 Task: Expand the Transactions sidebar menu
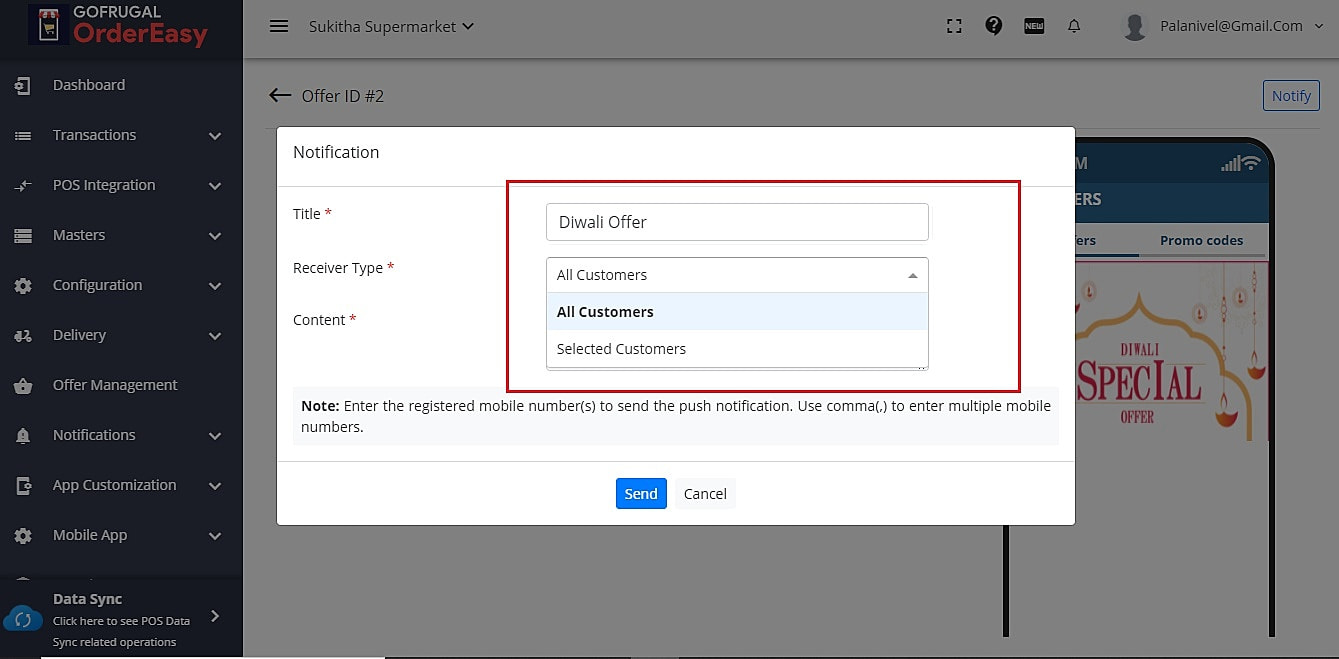[120, 135]
